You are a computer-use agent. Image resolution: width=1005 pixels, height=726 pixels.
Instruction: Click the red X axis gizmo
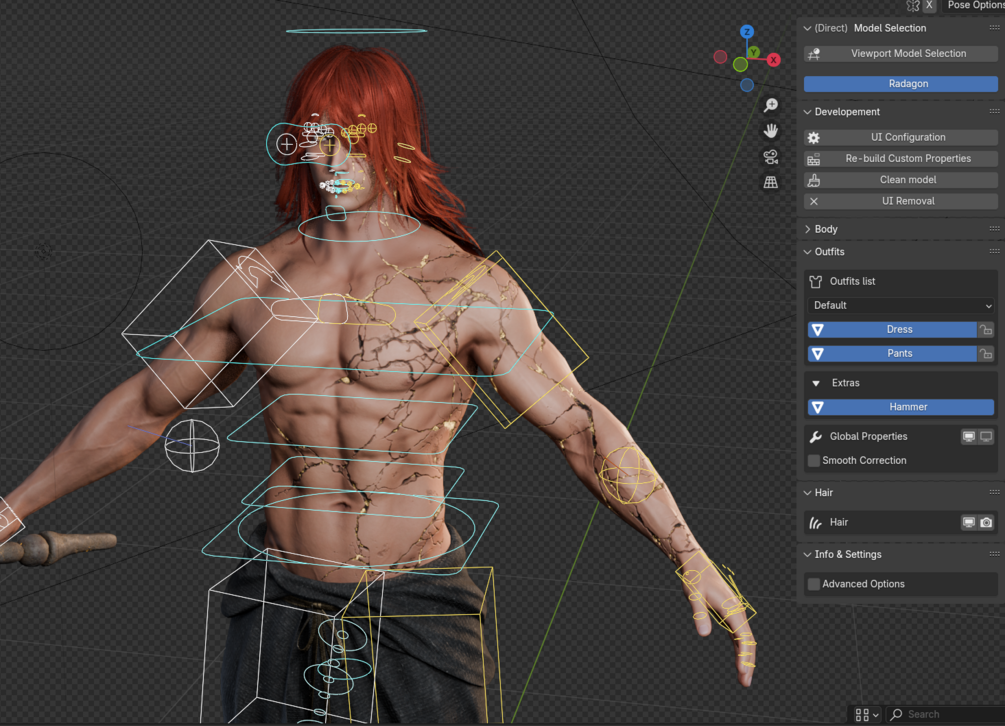[774, 60]
